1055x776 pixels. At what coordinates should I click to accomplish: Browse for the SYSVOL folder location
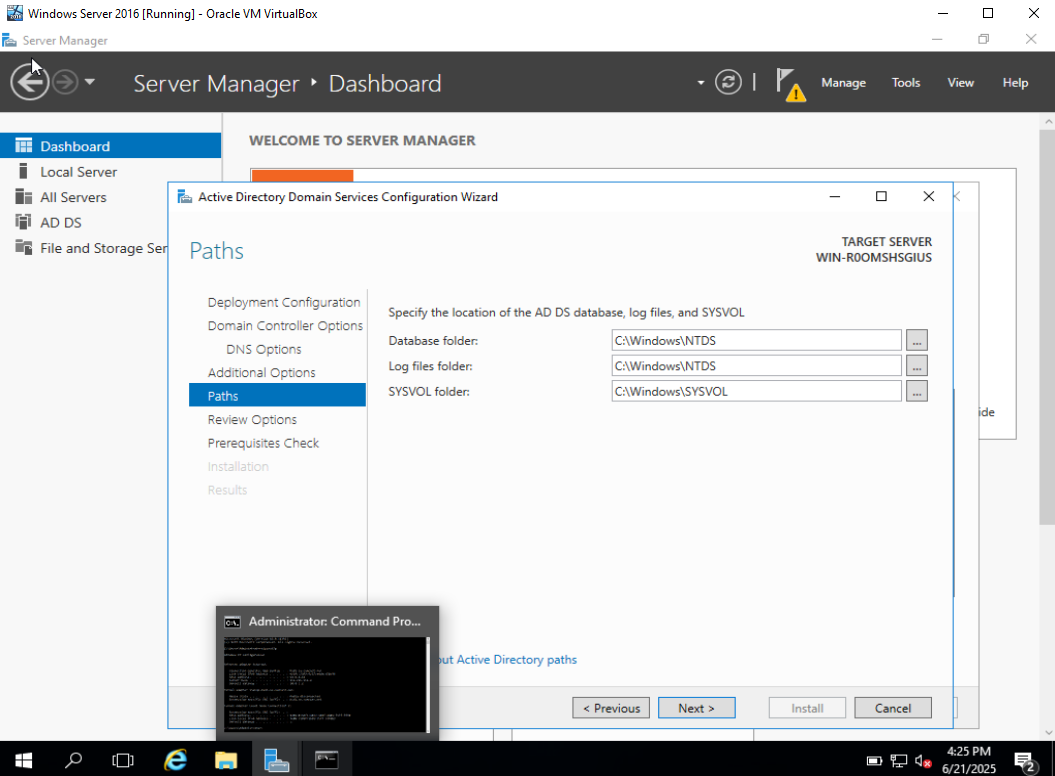tap(916, 391)
